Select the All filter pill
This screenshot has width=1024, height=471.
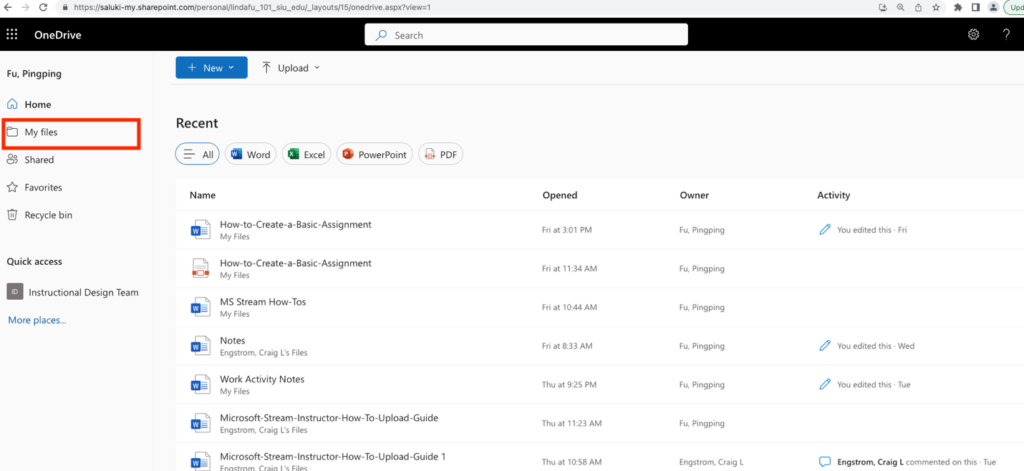(197, 155)
